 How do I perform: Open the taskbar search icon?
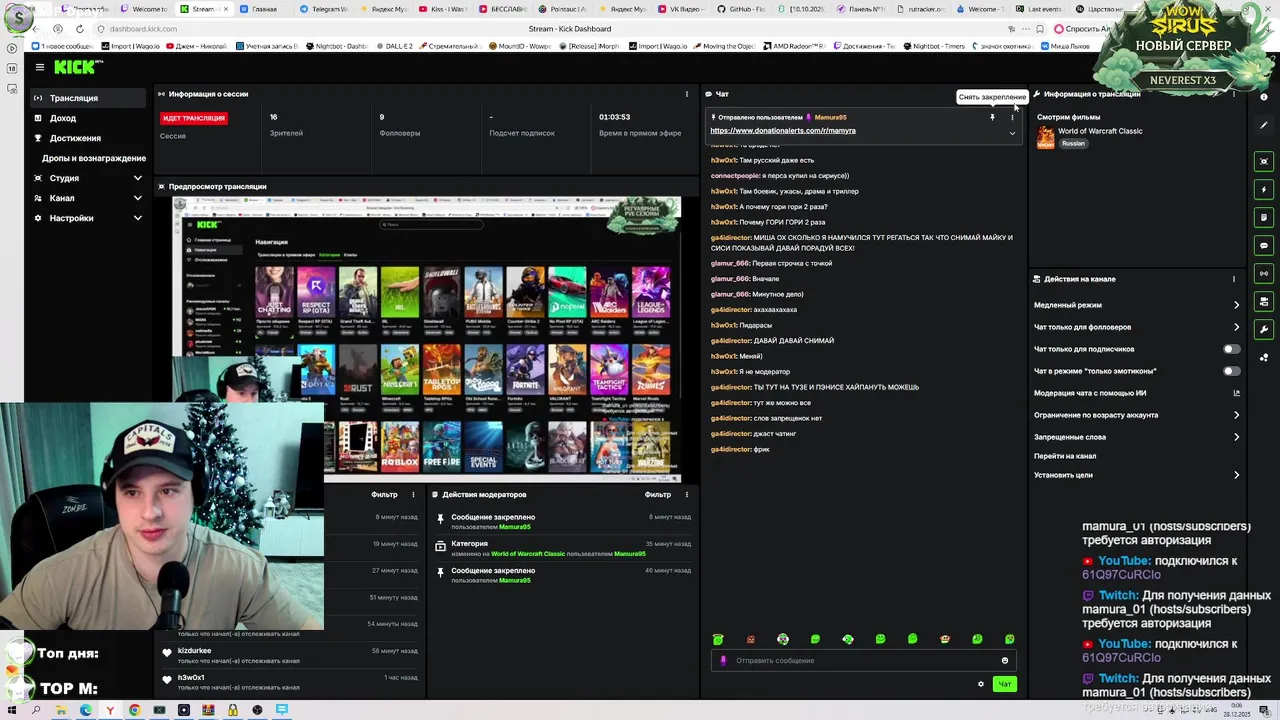point(36,710)
